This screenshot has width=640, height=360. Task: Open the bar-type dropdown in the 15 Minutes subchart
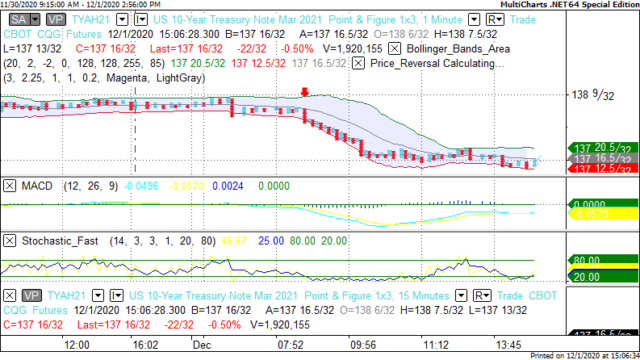pyautogui.click(x=116, y=296)
